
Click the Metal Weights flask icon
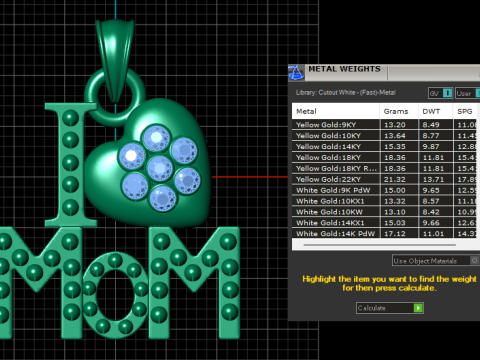296,72
